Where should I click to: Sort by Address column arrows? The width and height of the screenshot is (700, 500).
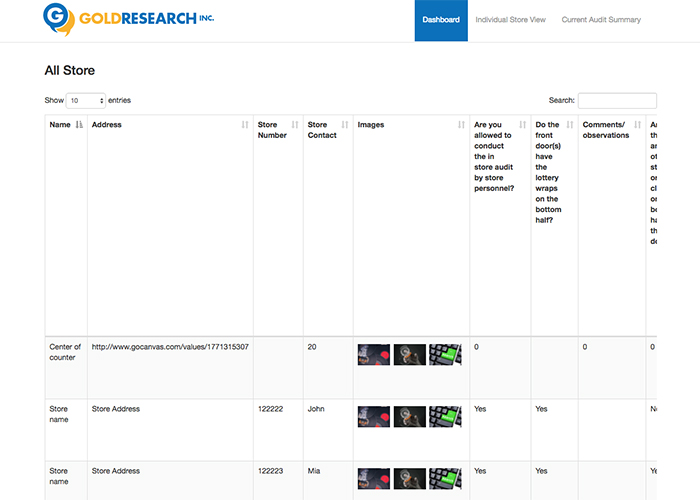245,125
